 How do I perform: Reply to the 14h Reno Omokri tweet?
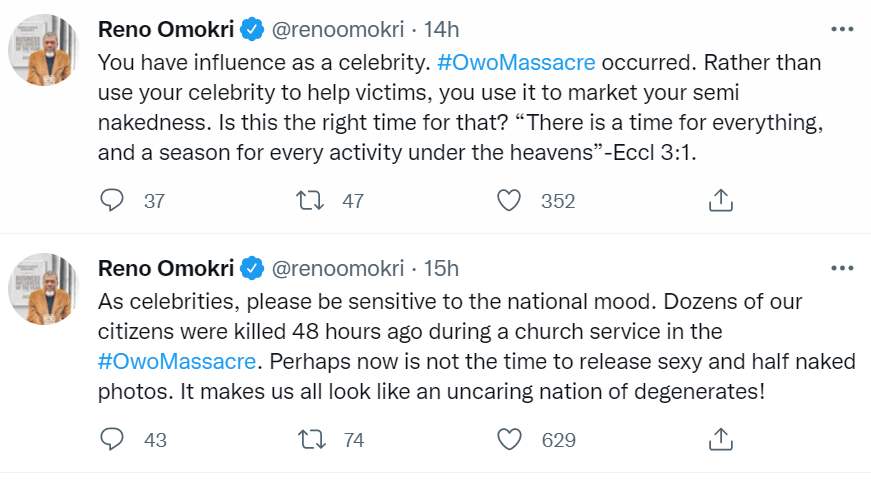(113, 201)
